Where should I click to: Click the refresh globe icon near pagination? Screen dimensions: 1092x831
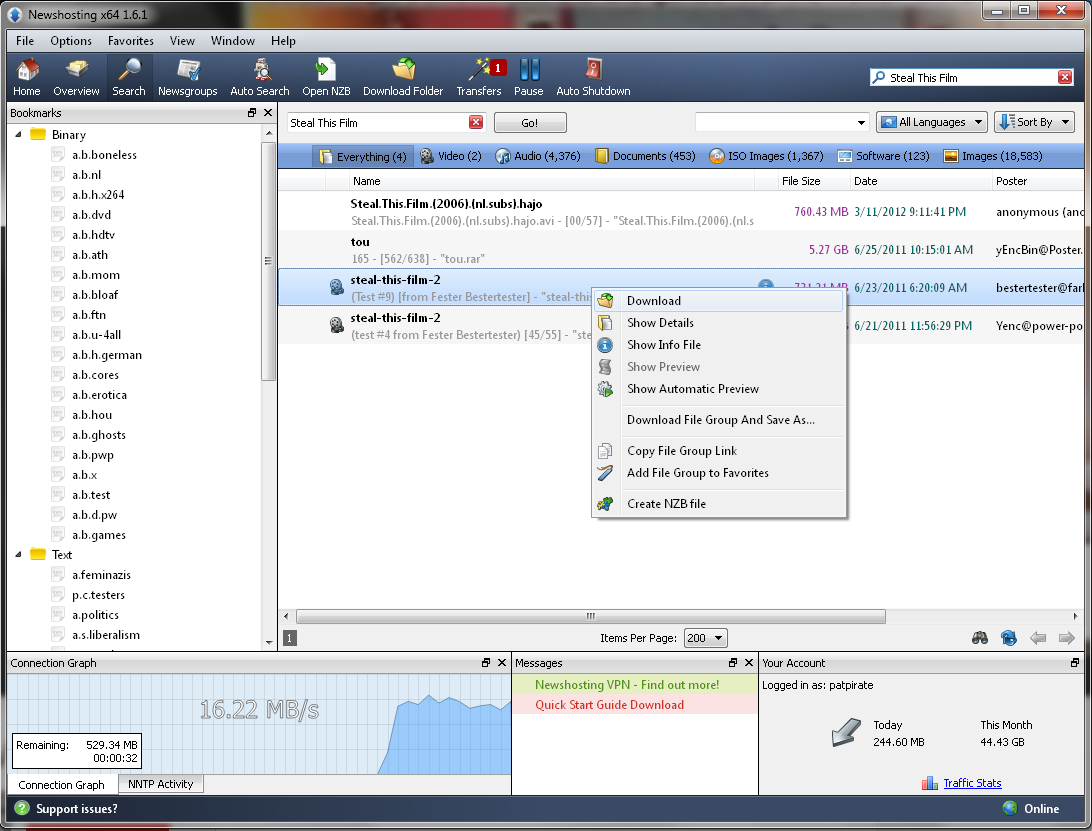pos(1008,637)
